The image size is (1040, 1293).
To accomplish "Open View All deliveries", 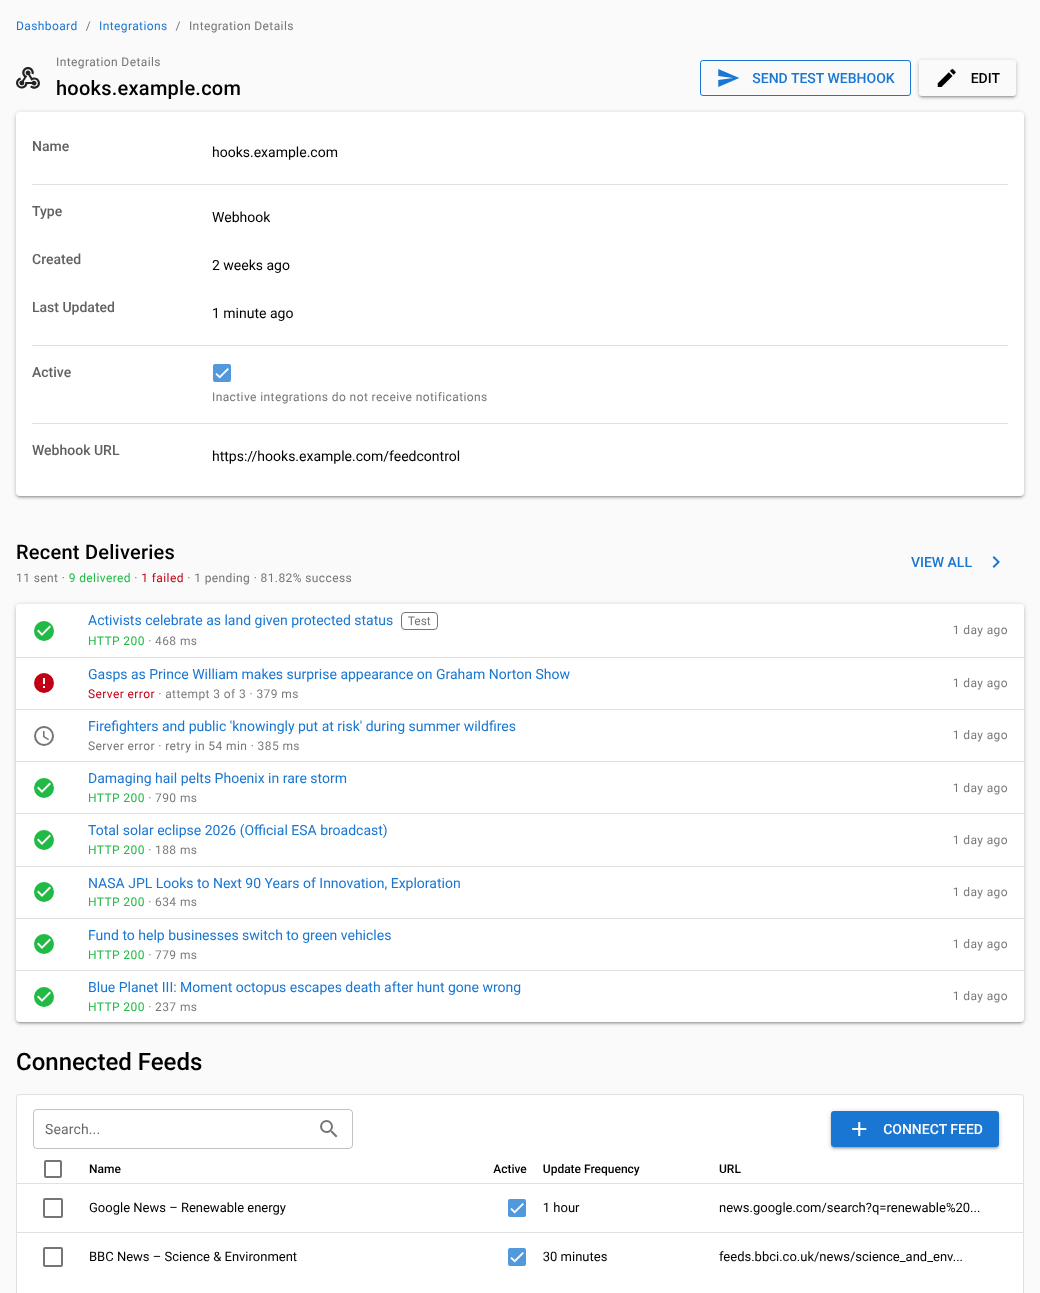I will pos(956,562).
